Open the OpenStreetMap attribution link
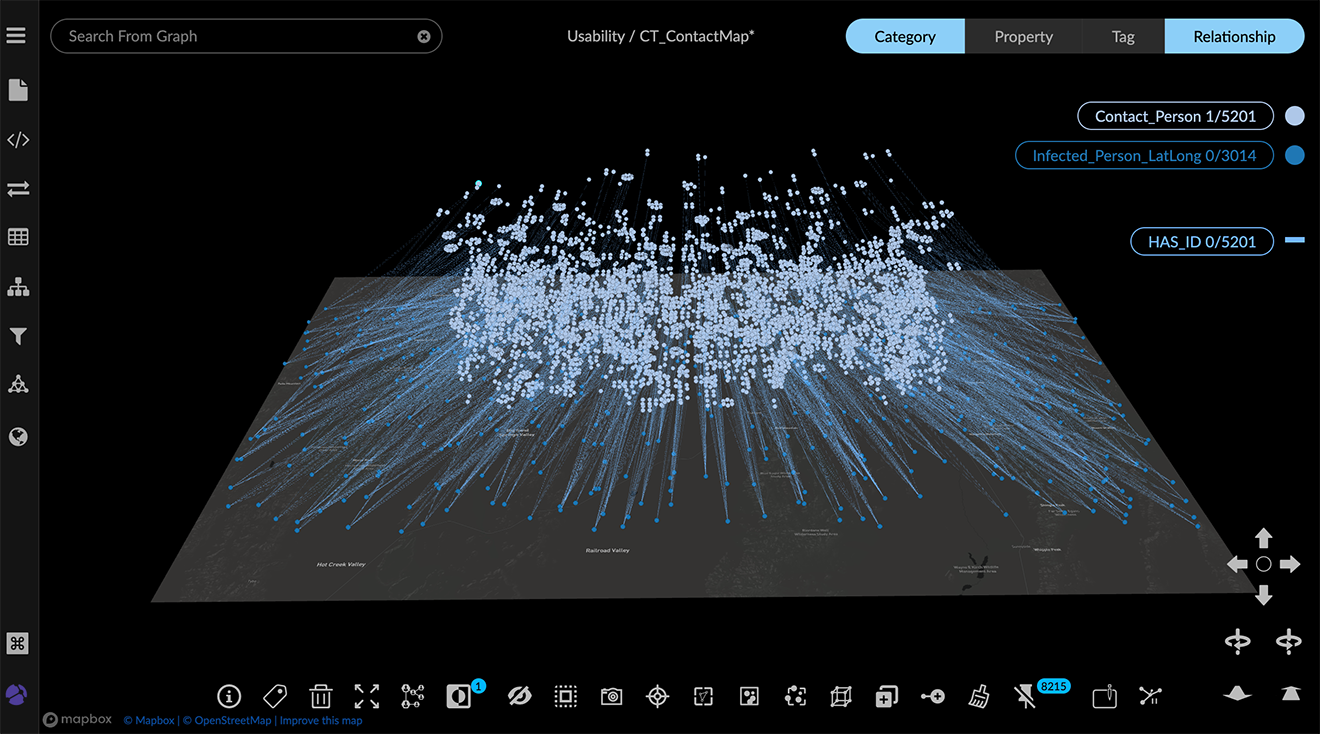The image size is (1320, 734). [227, 720]
